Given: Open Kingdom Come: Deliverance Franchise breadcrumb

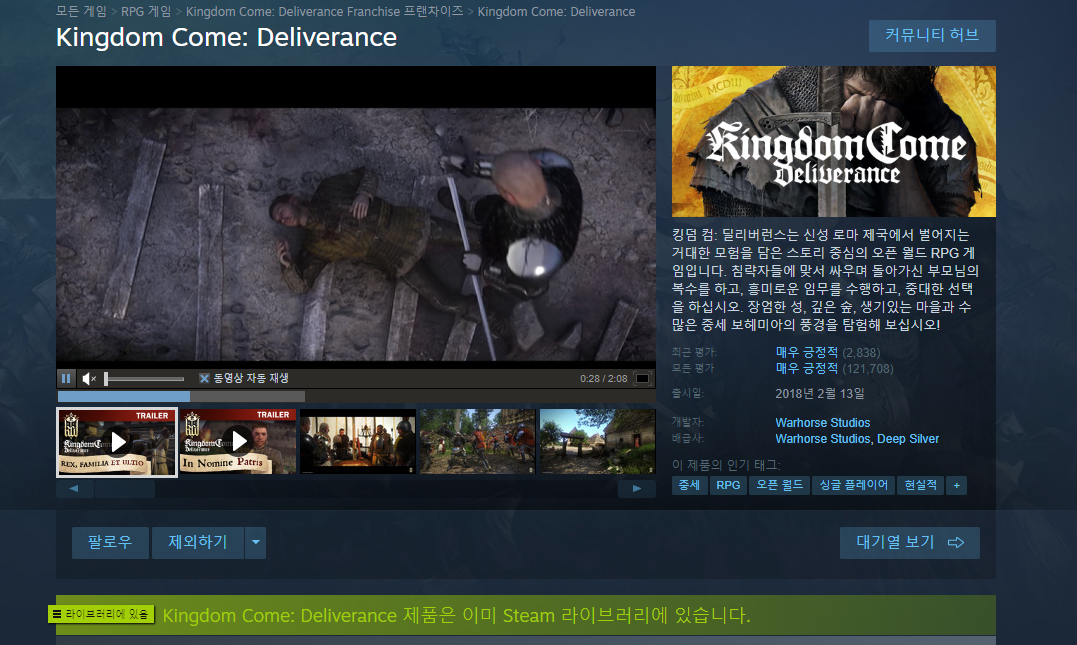Looking at the screenshot, I should click(324, 12).
